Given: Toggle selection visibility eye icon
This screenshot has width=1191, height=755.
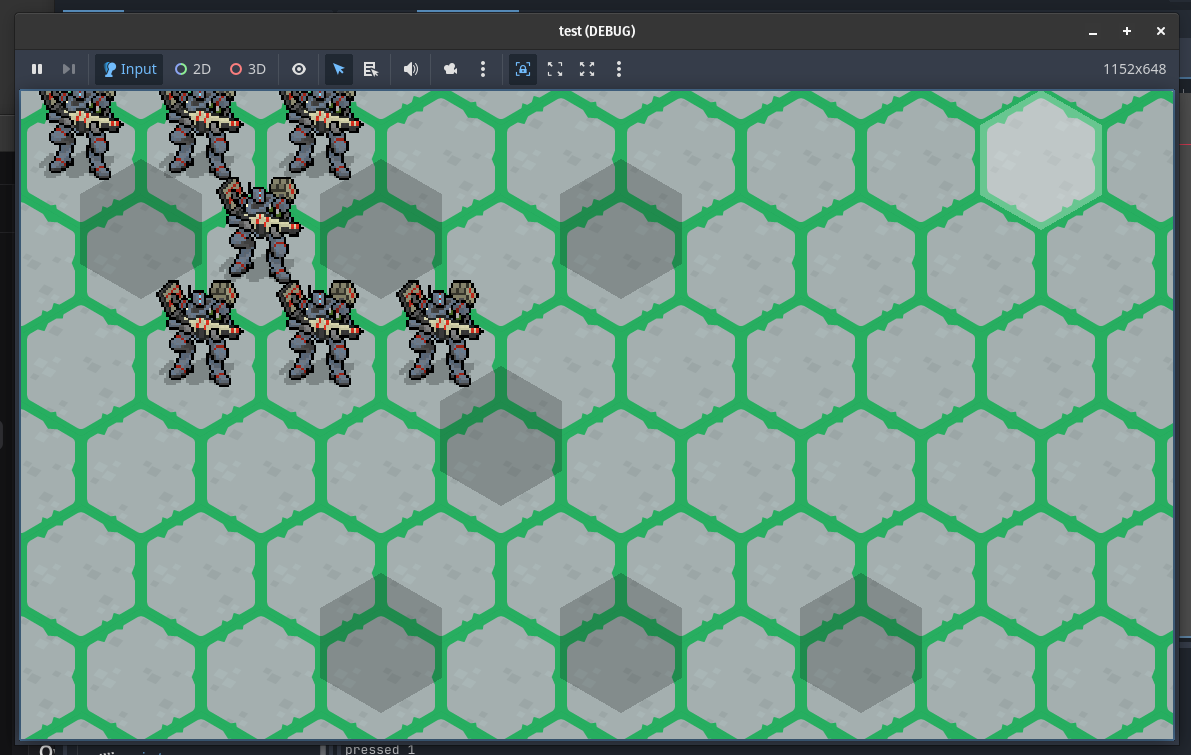Looking at the screenshot, I should [x=299, y=69].
